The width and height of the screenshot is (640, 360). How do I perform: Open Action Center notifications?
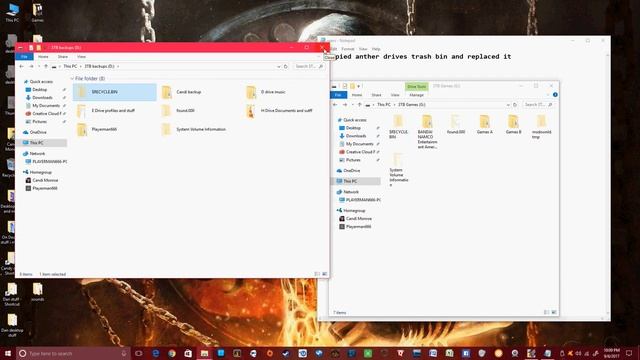[x=629, y=353]
